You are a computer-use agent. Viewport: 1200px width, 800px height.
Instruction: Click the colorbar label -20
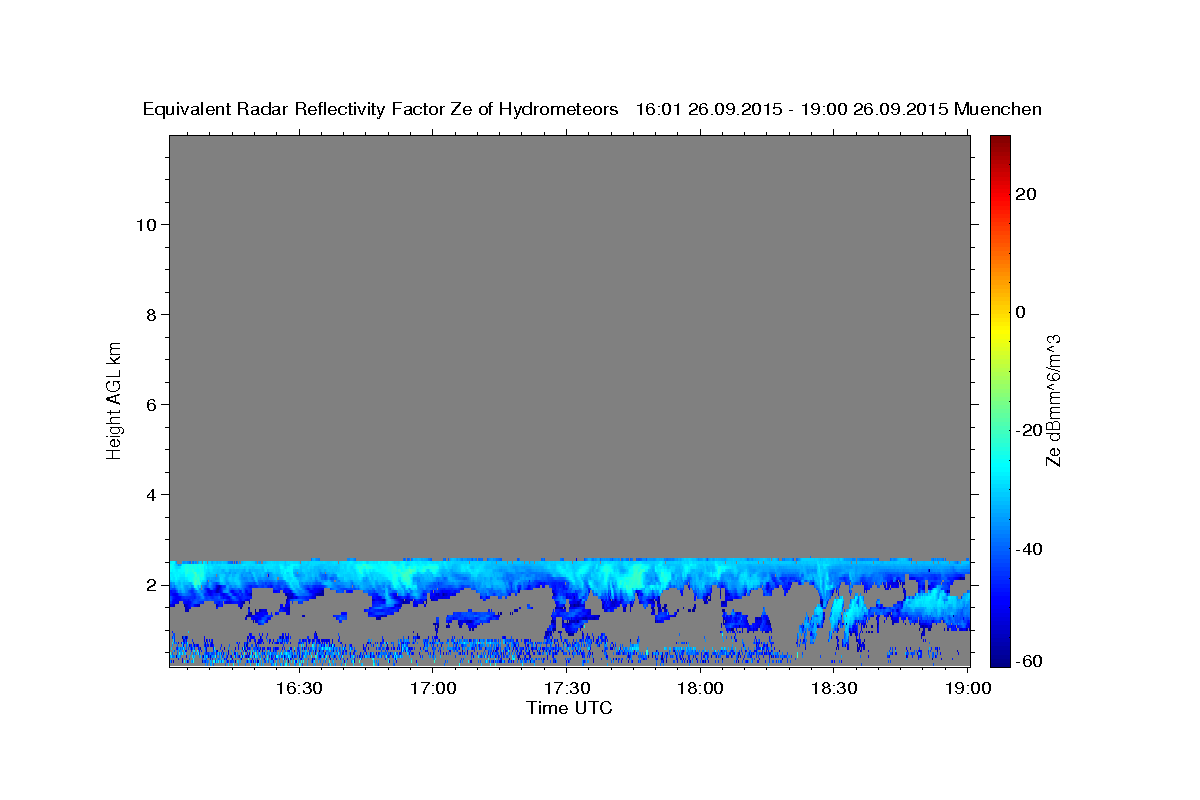(x=1030, y=430)
